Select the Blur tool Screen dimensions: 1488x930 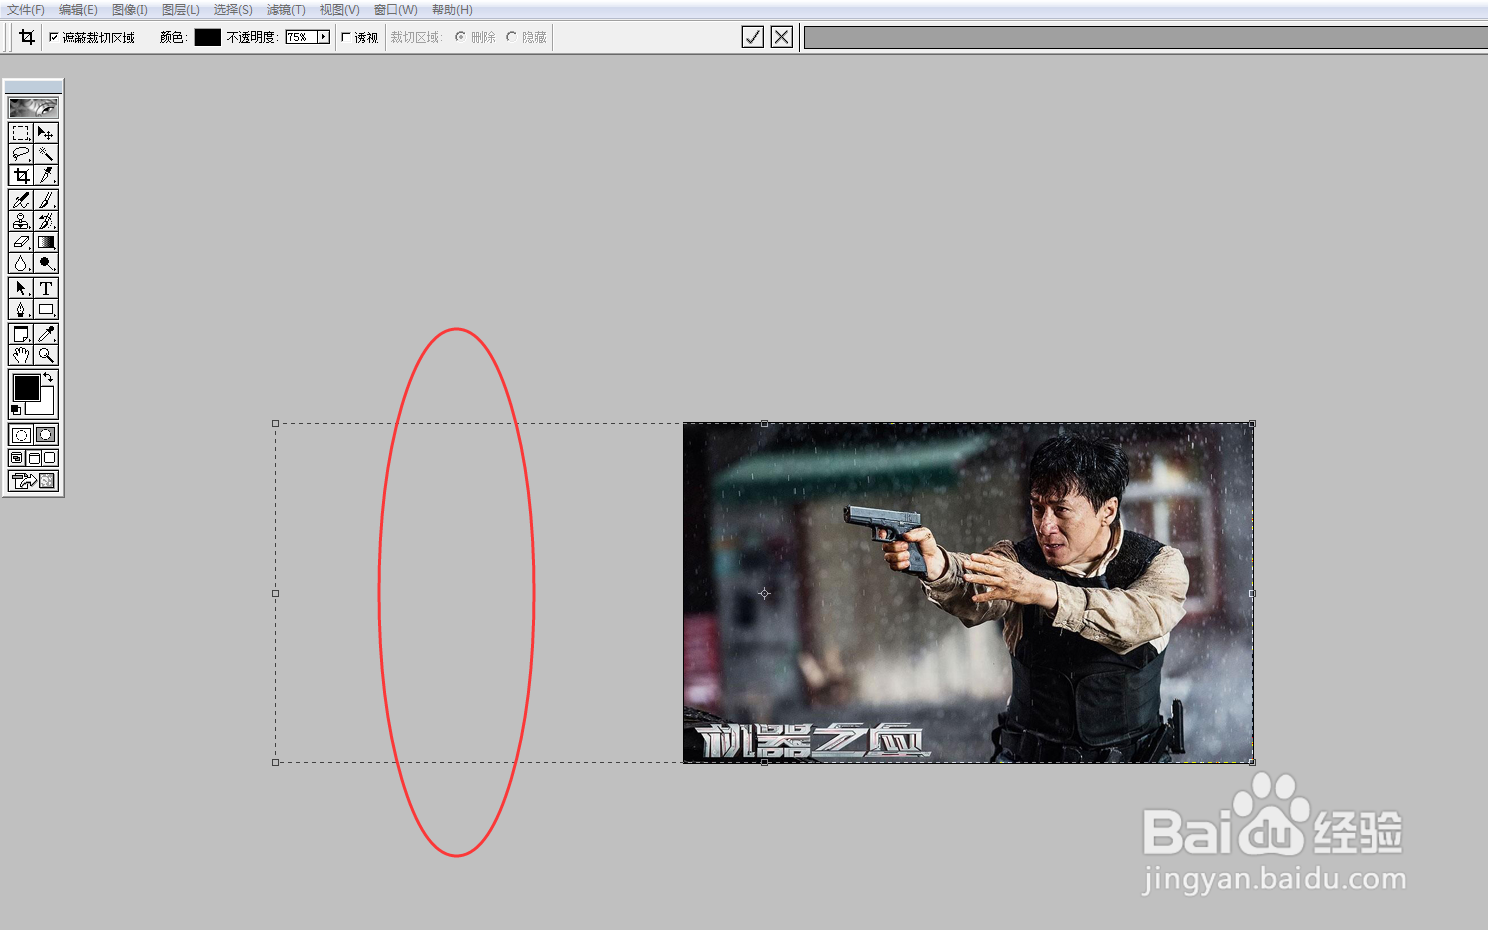pos(21,263)
